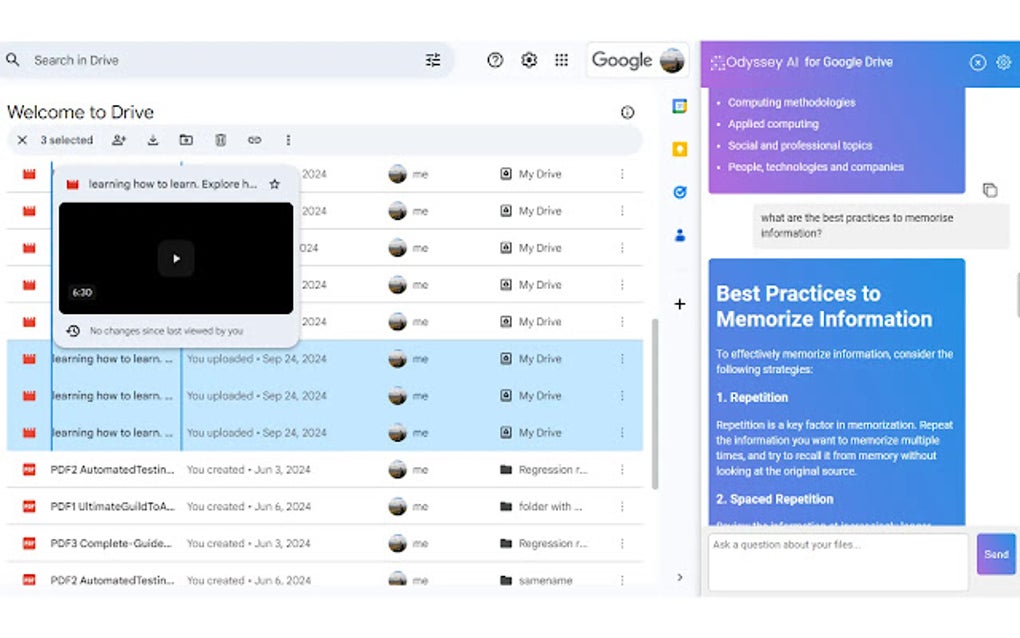Send the question to Odyssey AI
Image resolution: width=1020 pixels, height=638 pixels.
(x=995, y=554)
